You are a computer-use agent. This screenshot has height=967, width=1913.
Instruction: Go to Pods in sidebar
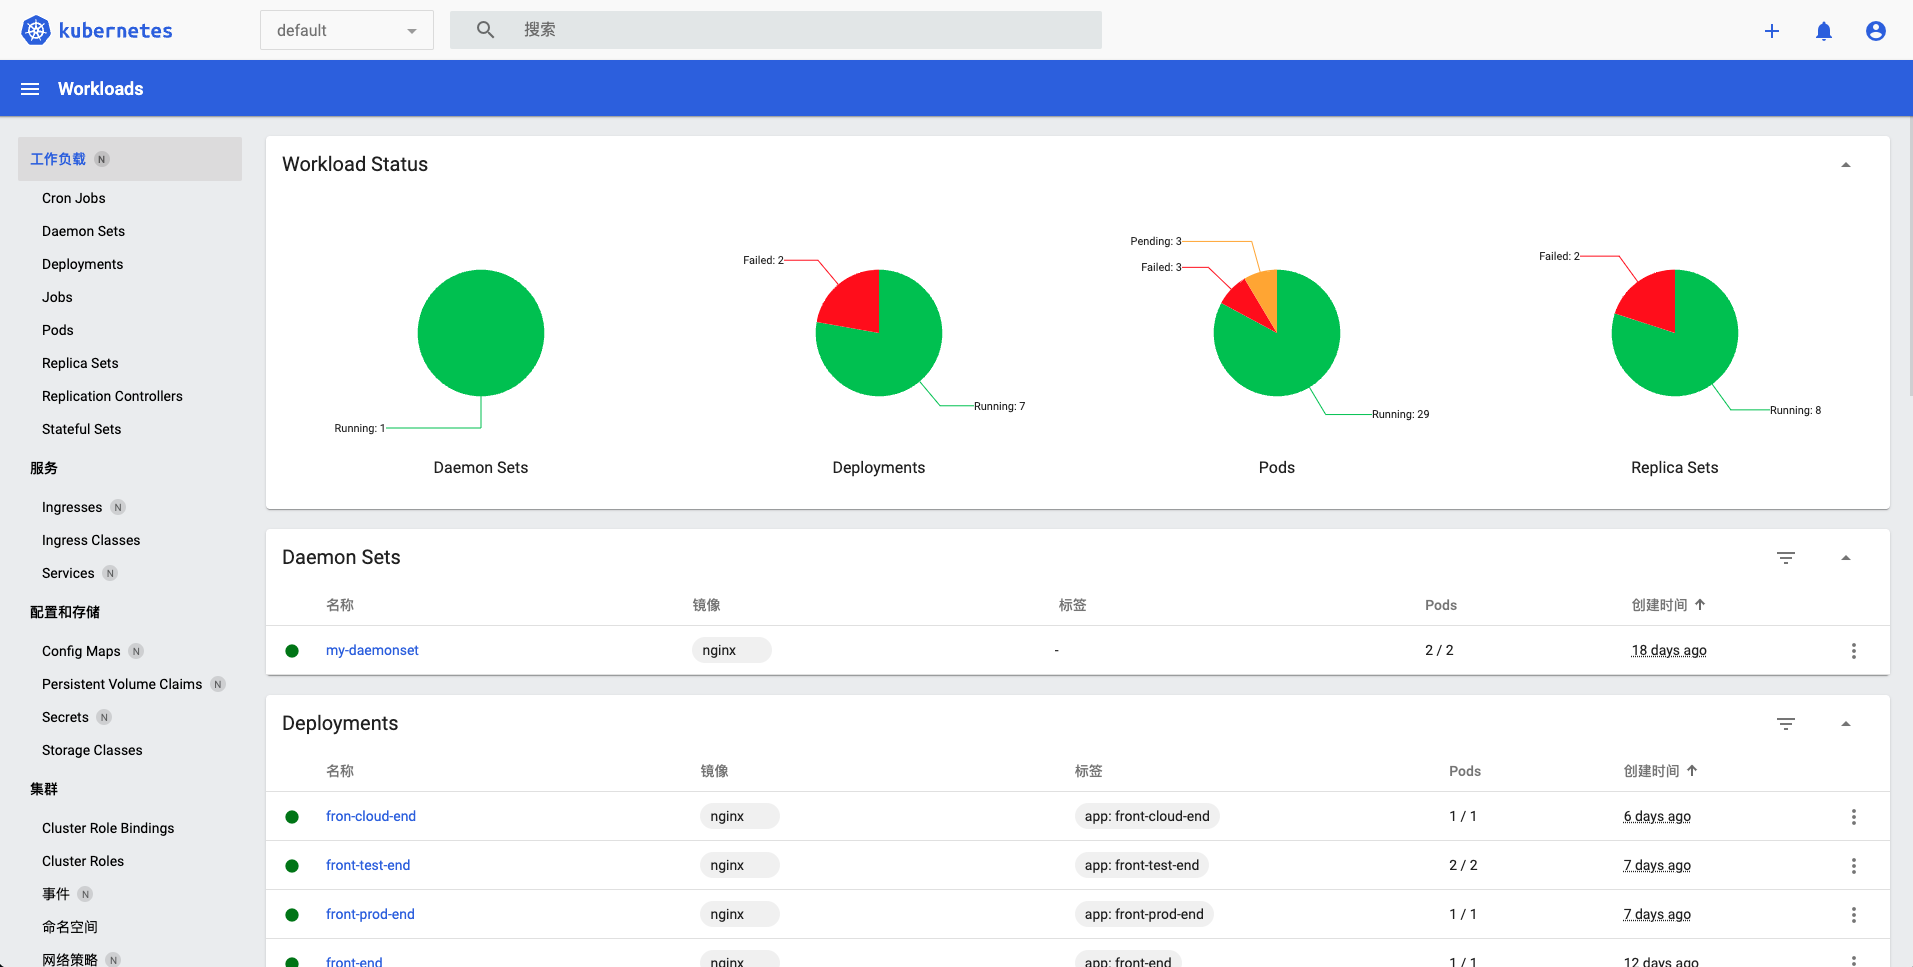click(x=58, y=330)
